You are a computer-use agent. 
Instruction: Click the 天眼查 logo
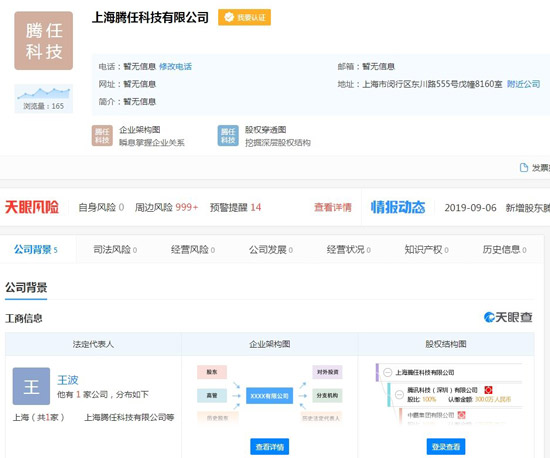pyautogui.click(x=508, y=317)
